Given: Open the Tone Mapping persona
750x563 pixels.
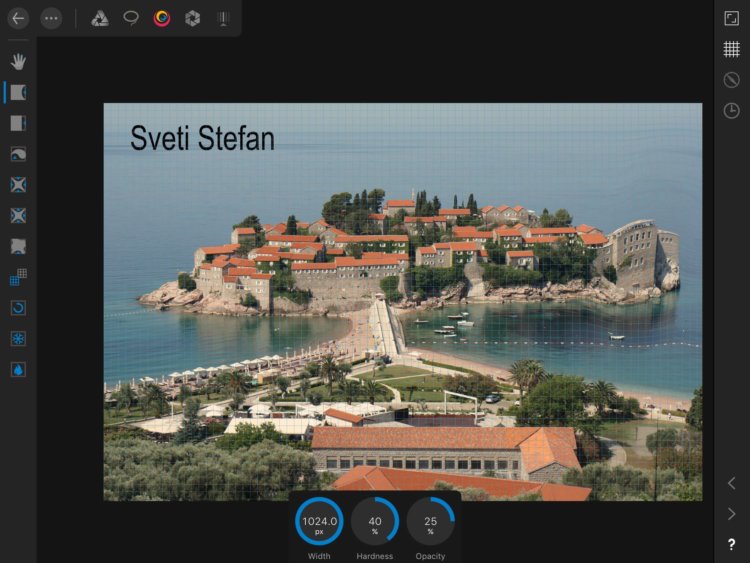Looking at the screenshot, I should point(223,19).
